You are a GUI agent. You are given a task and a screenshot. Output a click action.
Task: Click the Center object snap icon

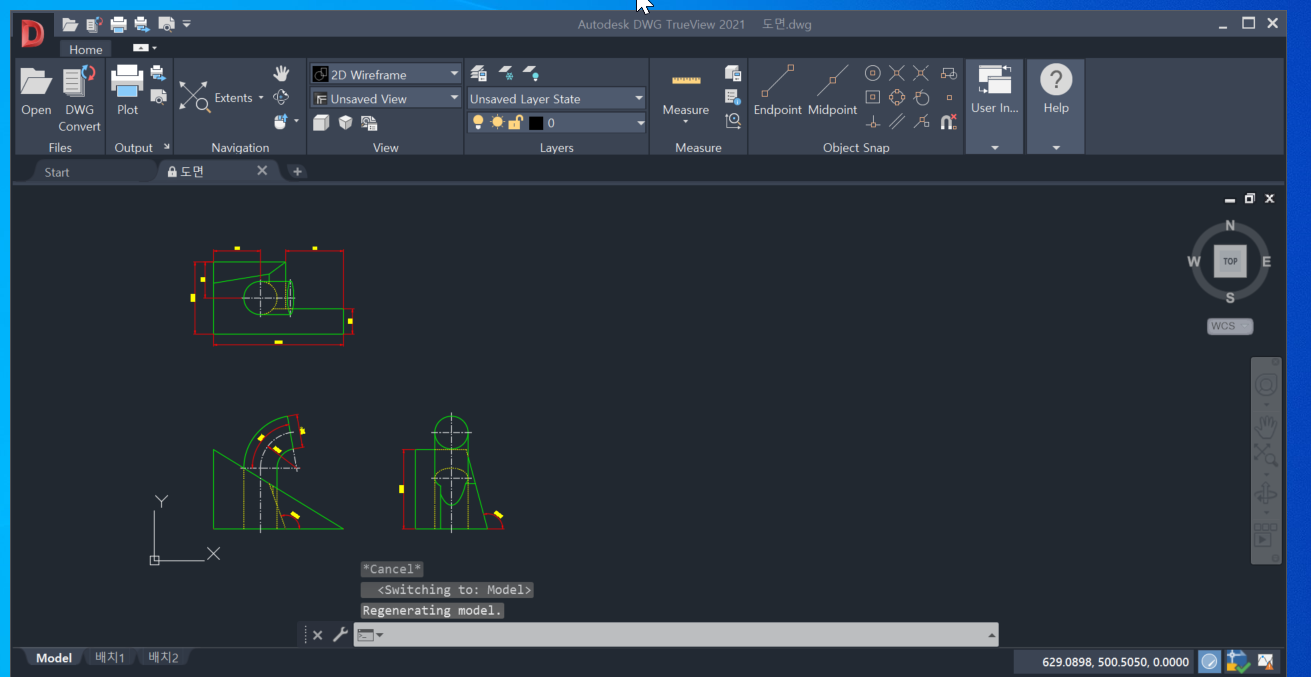873,73
